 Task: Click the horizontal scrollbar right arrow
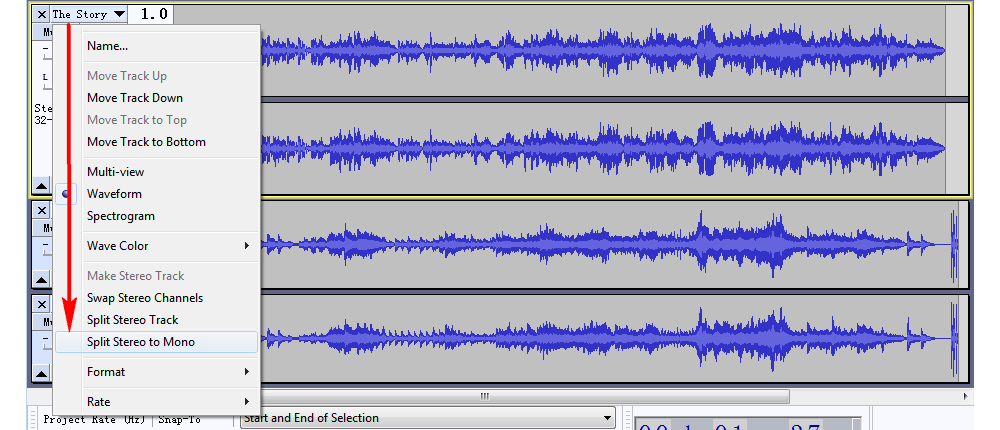(x=967, y=397)
